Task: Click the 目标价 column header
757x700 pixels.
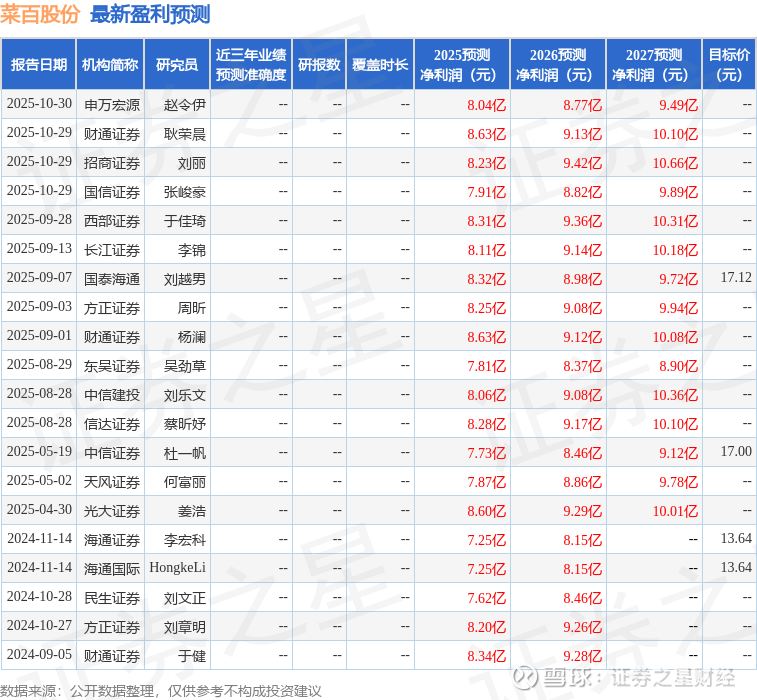Action: 729,64
